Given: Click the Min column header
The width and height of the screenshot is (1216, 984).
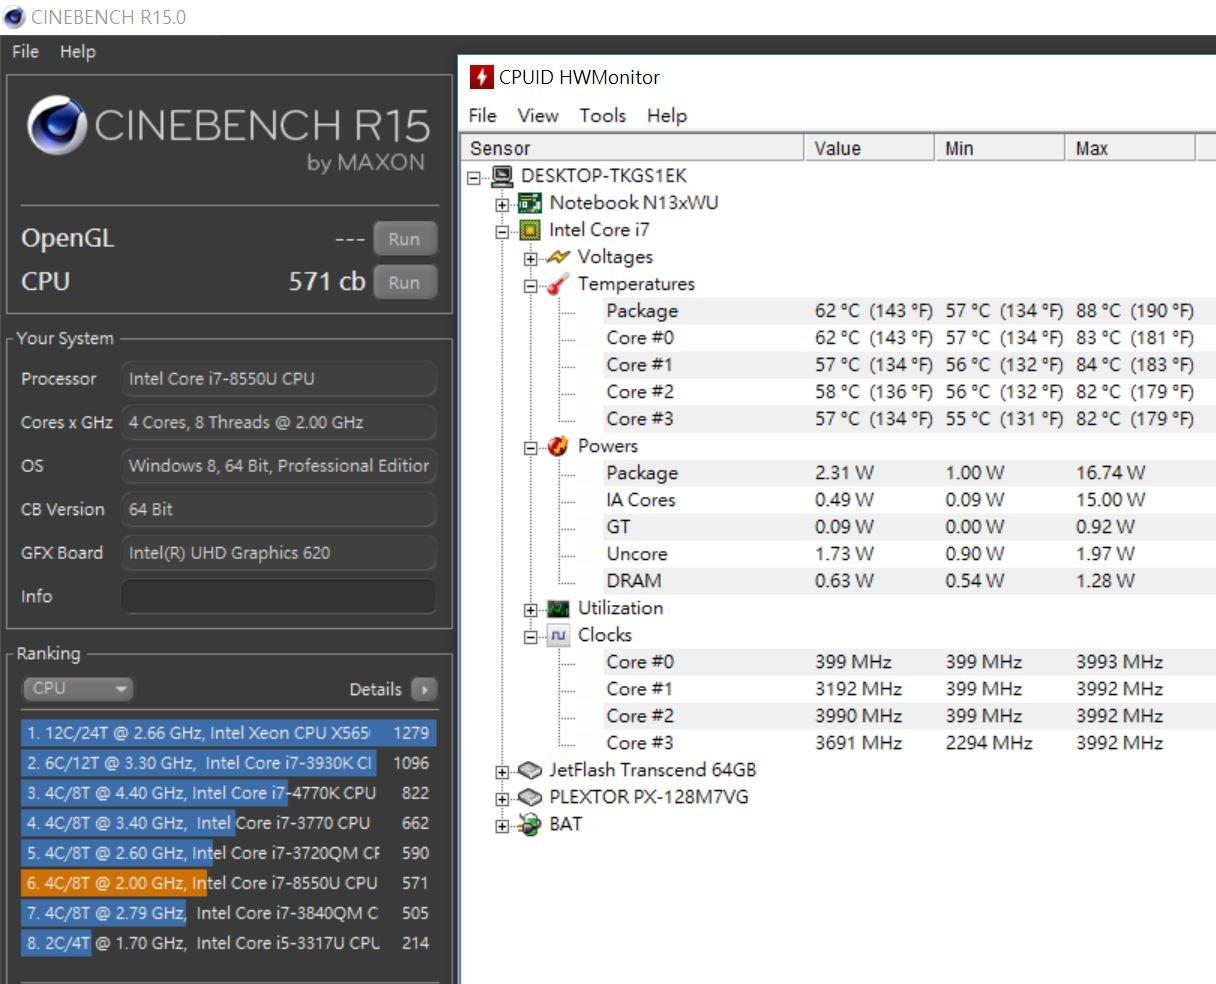Looking at the screenshot, I should coord(1000,148).
